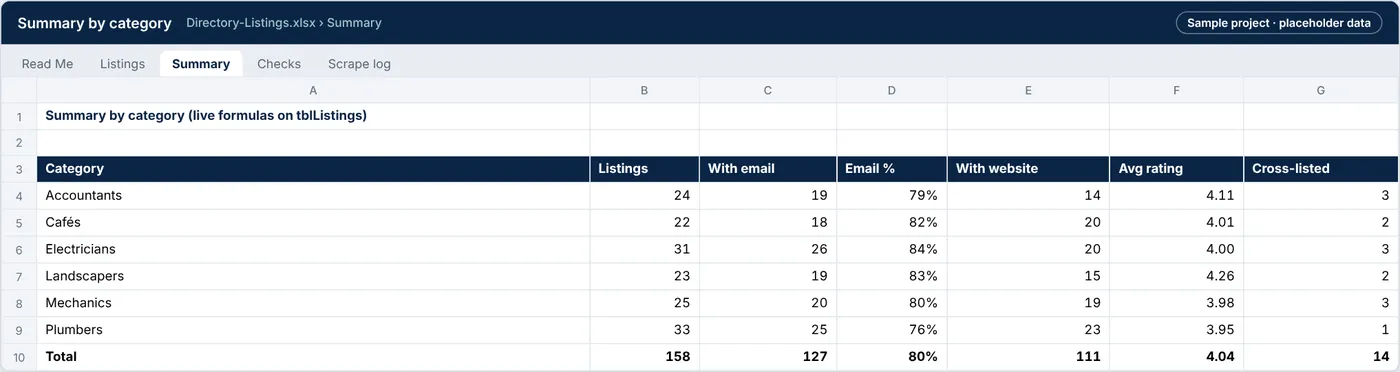Image resolution: width=1400 pixels, height=372 pixels.
Task: Select the Landscapers cell
Action: (313, 276)
